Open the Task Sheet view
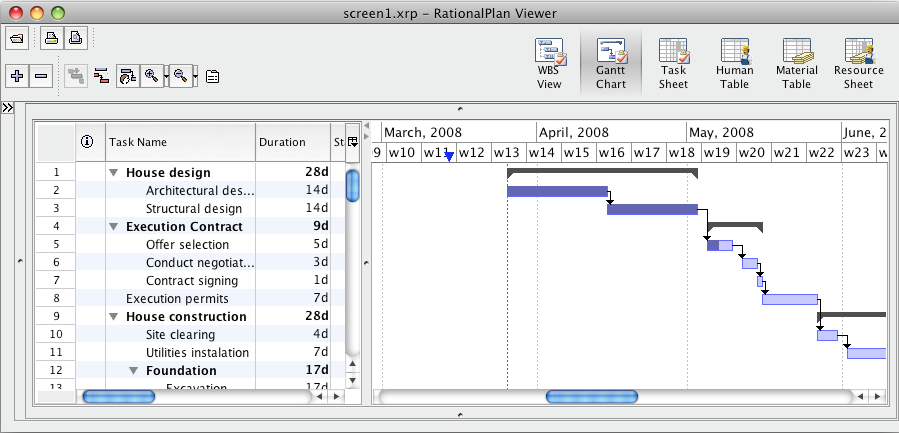Screen dimensions: 899x433 (x=673, y=63)
